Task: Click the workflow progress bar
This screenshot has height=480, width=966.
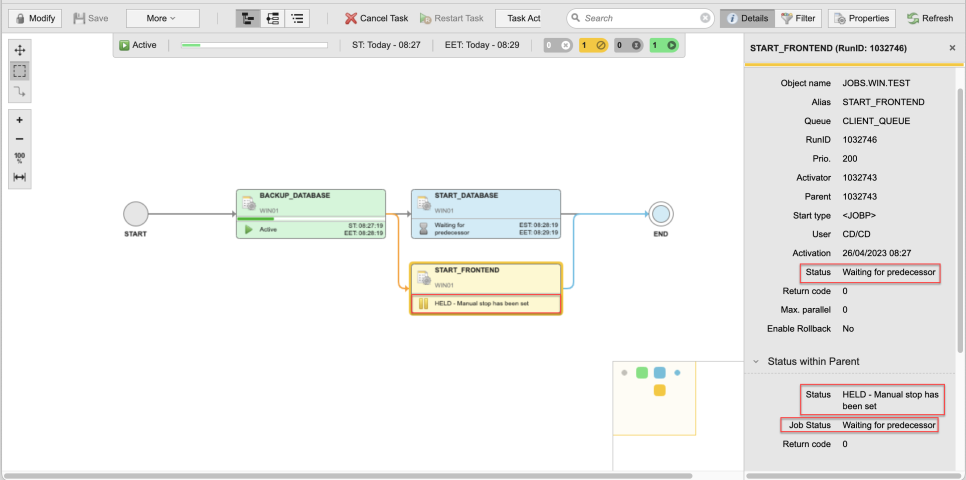Action: pos(254,45)
